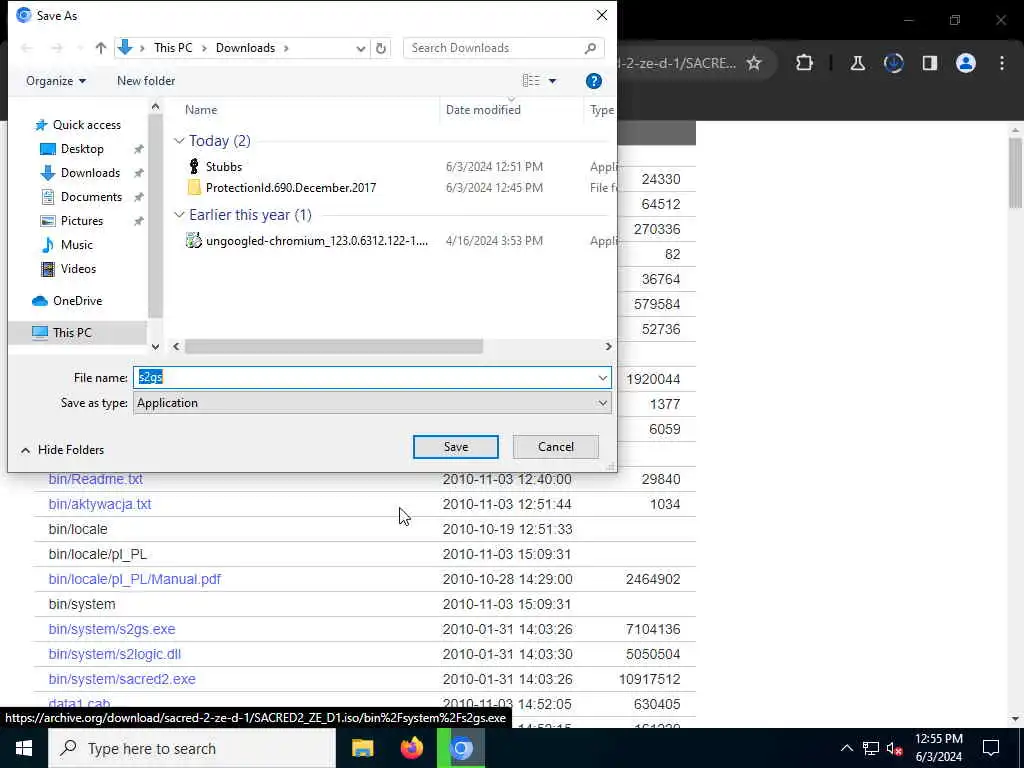Select Quick access in navigation pane

coord(87,125)
